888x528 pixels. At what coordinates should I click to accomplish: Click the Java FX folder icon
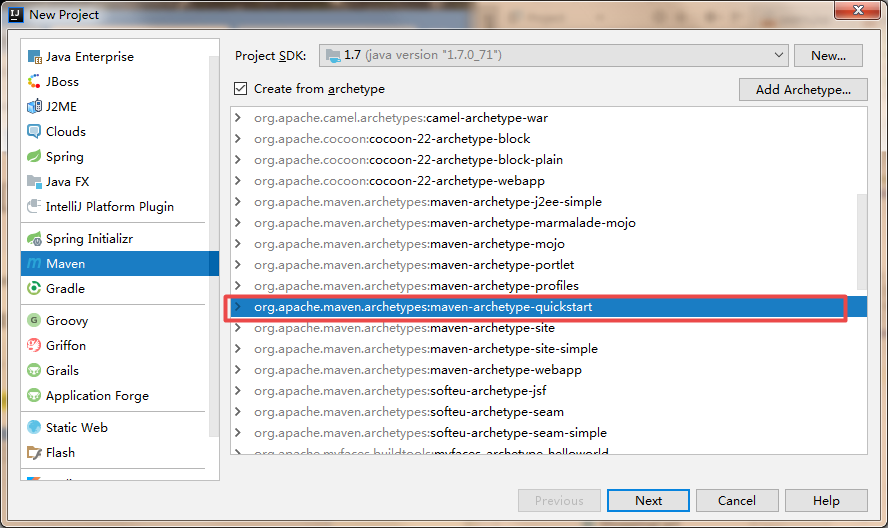coord(35,181)
